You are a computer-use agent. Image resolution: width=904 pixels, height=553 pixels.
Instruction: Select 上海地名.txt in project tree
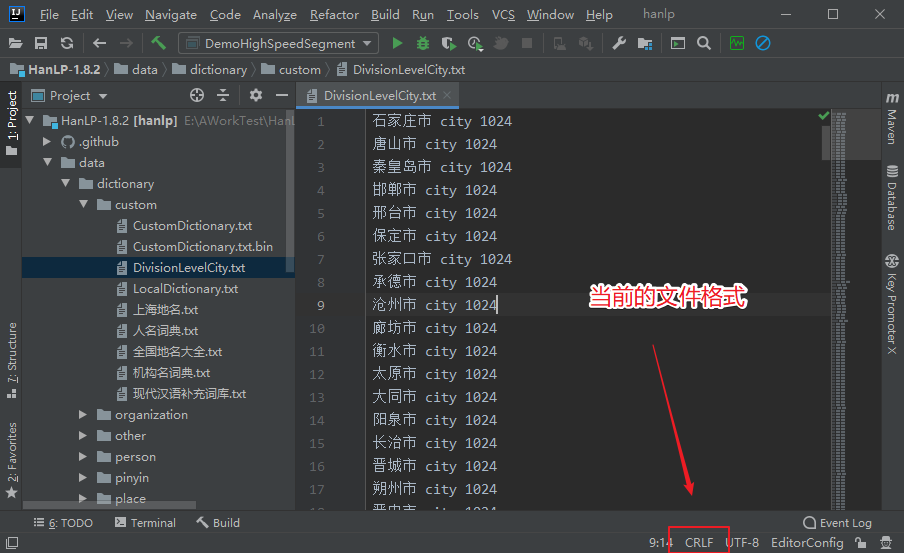pos(165,310)
